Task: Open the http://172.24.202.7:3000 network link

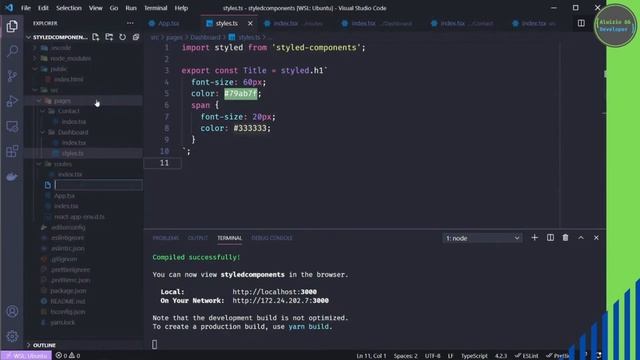Action: (280, 301)
